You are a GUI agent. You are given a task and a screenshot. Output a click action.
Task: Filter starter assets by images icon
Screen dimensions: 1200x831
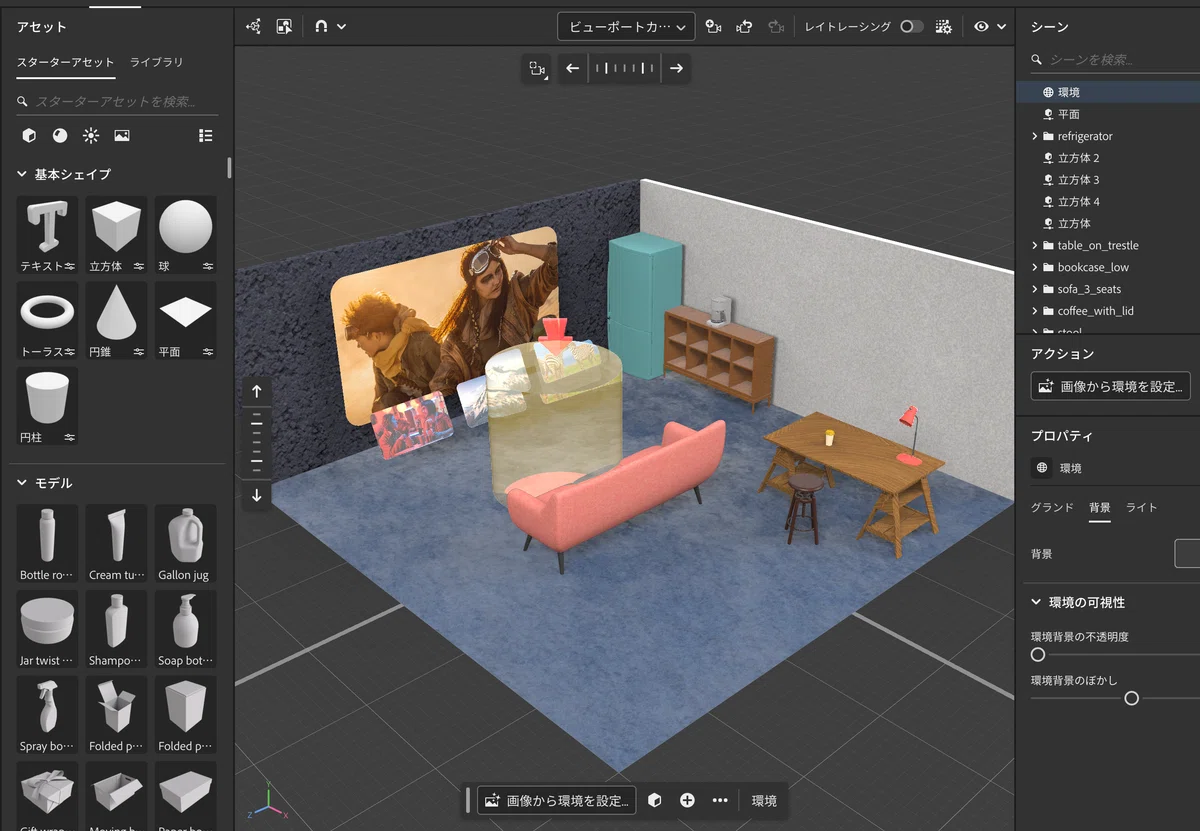coord(122,135)
